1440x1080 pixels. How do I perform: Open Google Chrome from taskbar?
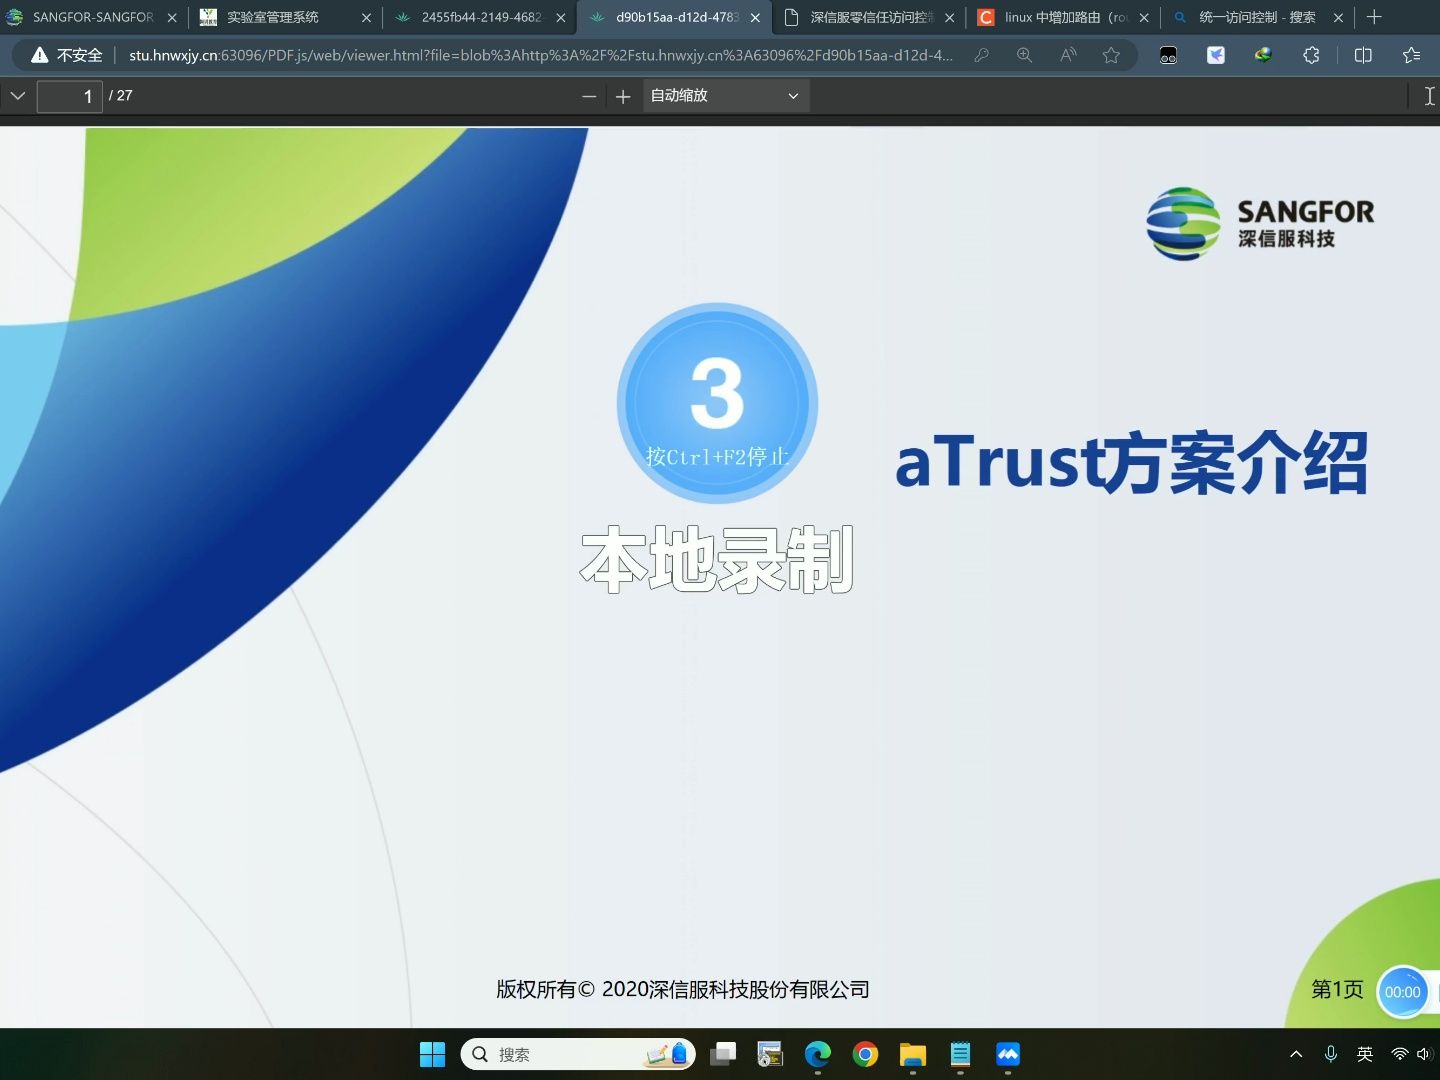pos(865,1054)
